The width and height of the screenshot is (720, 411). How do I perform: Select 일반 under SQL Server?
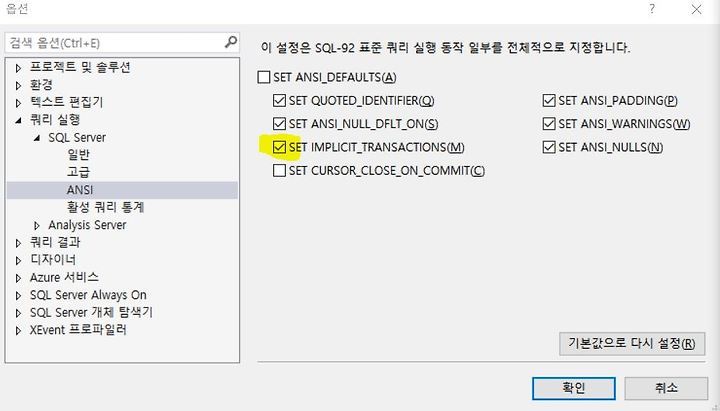tap(79, 155)
